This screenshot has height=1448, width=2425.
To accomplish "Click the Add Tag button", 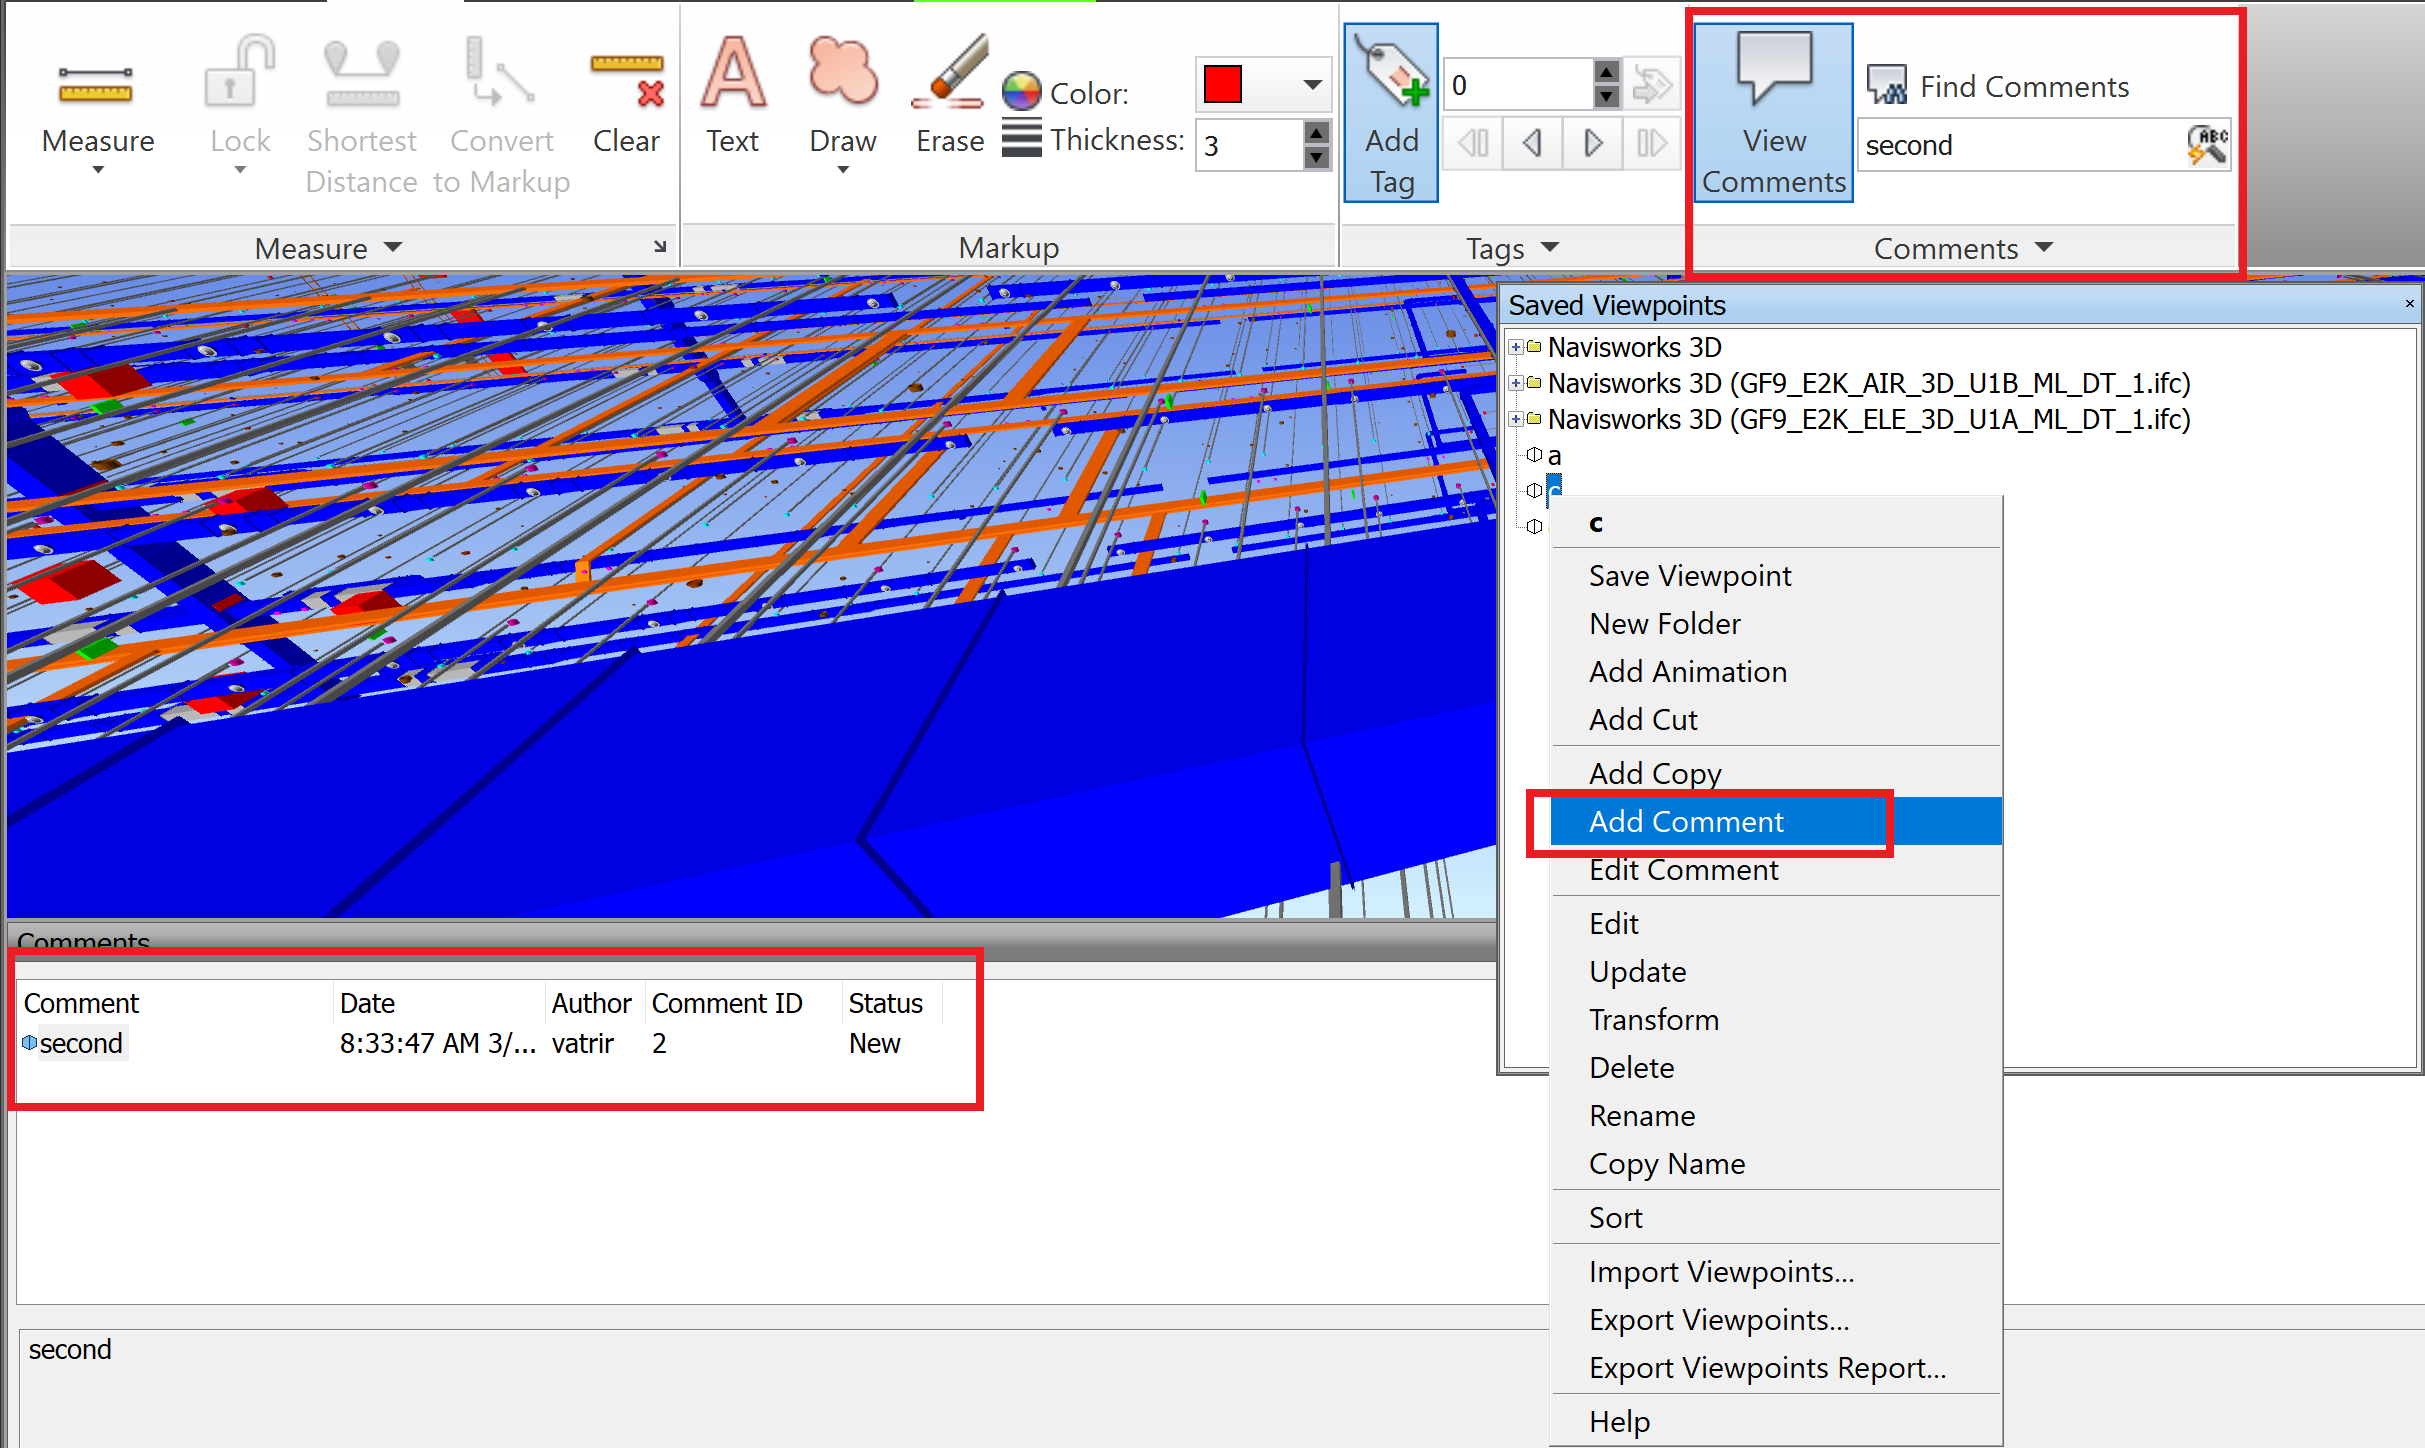I will 1391,112.
